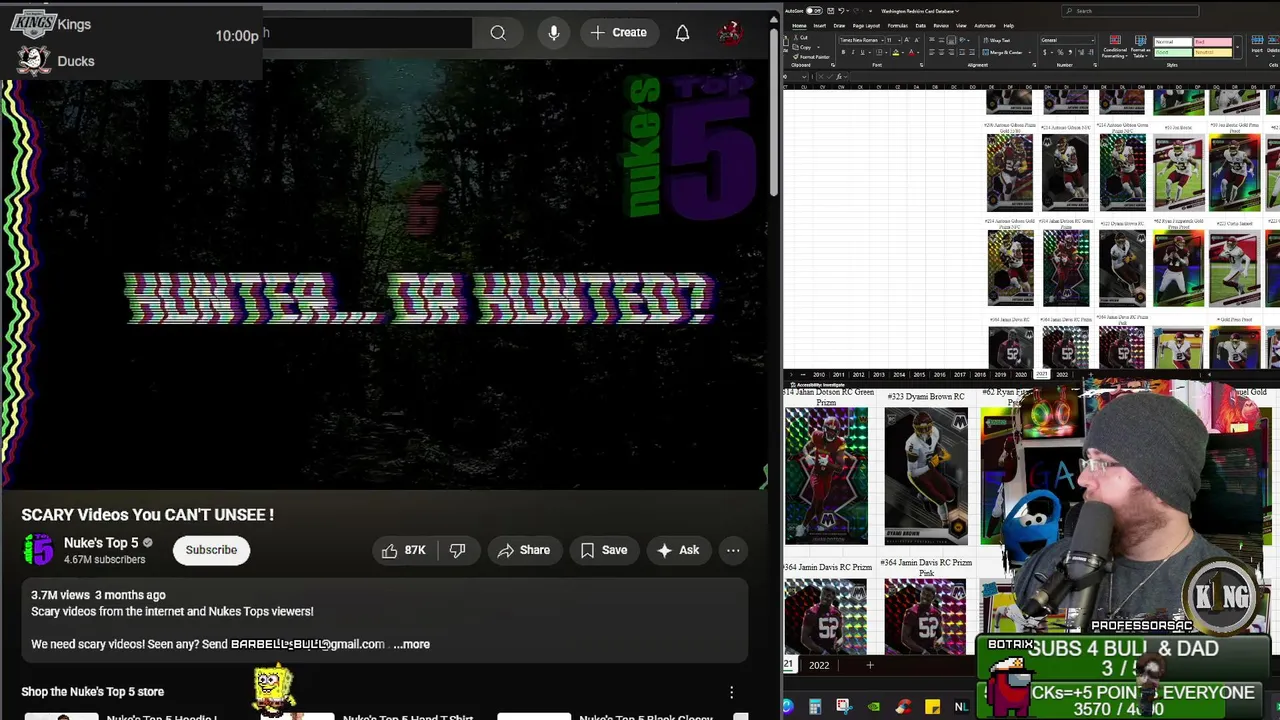Open the Data tab in Excel
Screen dimensions: 1280x720
920,26
